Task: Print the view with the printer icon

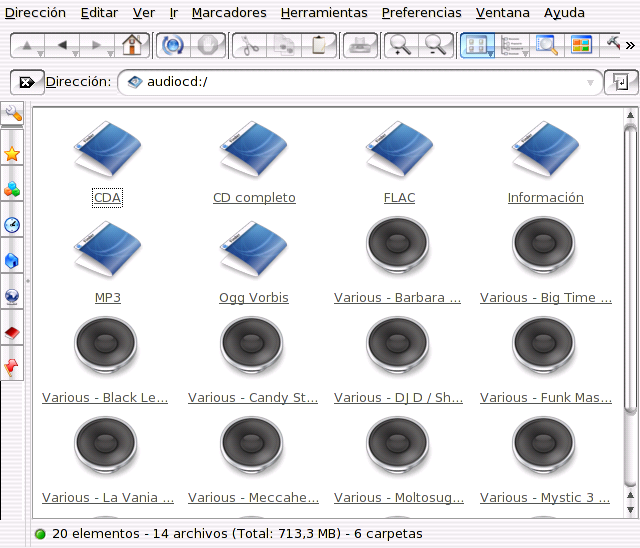Action: point(360,45)
